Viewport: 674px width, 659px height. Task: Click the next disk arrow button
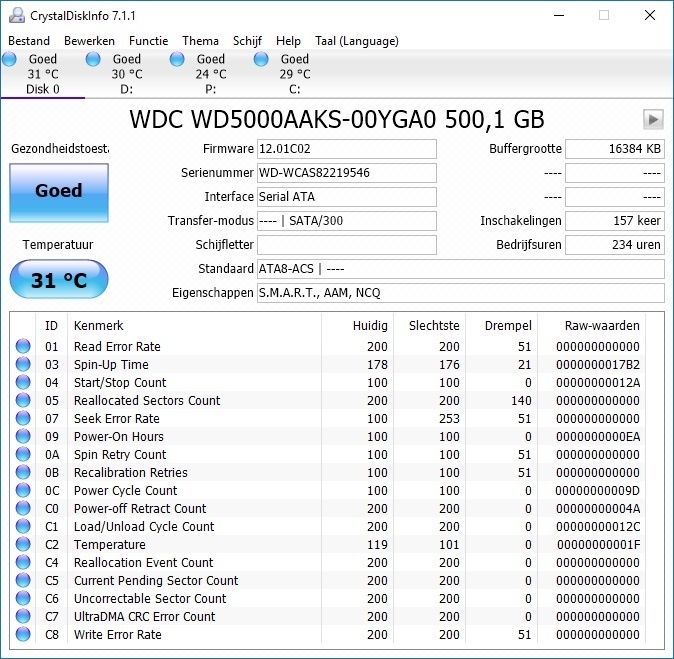(653, 119)
